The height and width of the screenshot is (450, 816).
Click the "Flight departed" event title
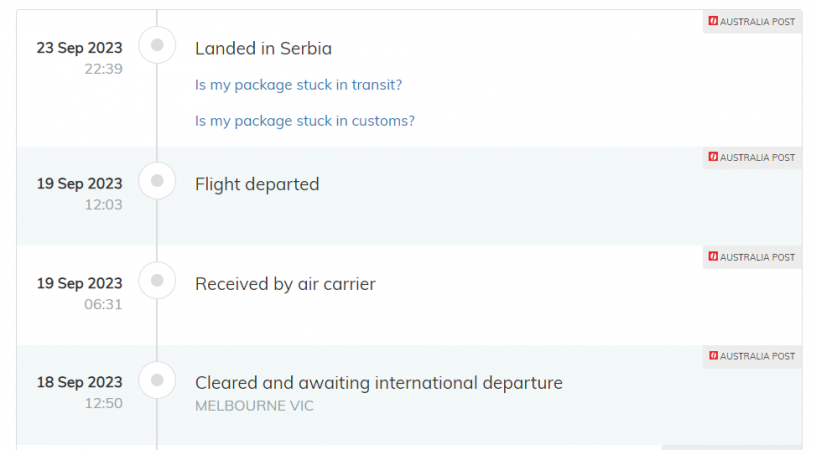point(257,184)
